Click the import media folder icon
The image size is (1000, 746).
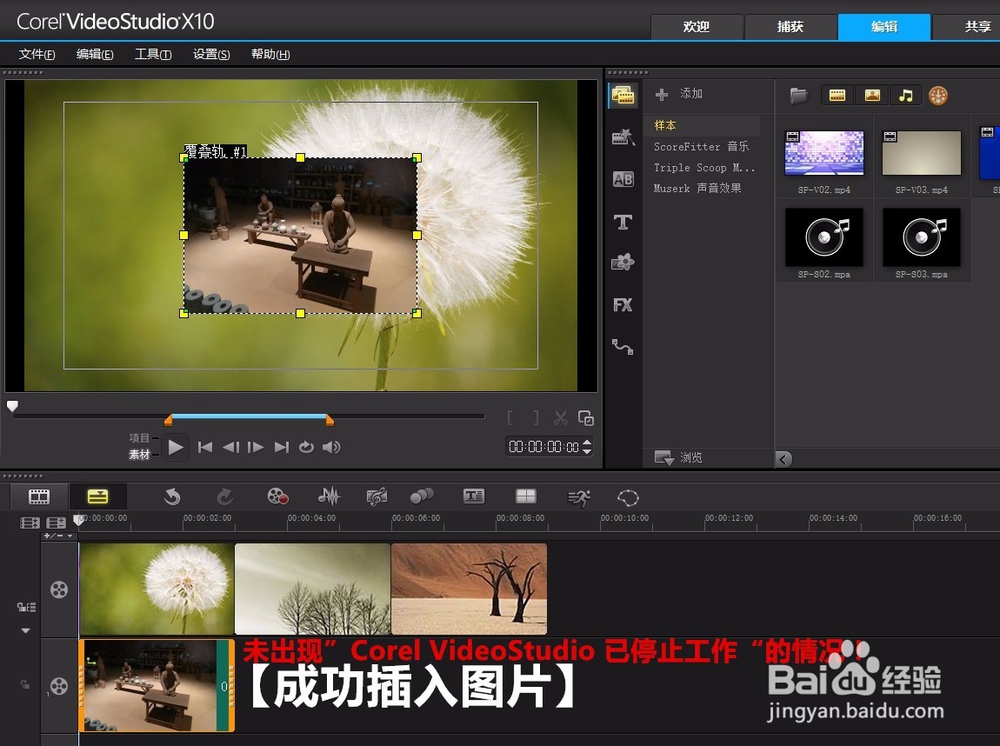798,96
